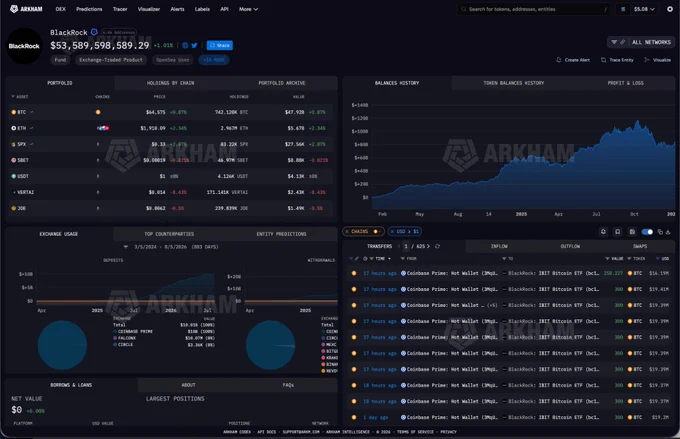Click the ETH coin icon in portfolio
The height and width of the screenshot is (439, 680).
[x=13, y=128]
